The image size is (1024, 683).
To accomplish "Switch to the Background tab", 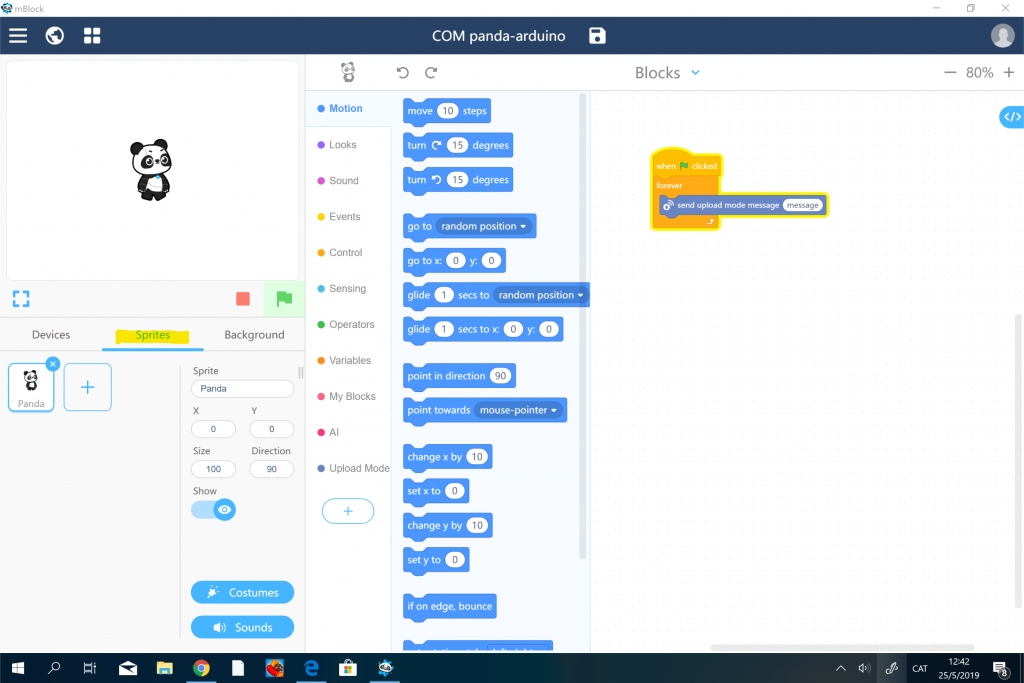I will (254, 335).
